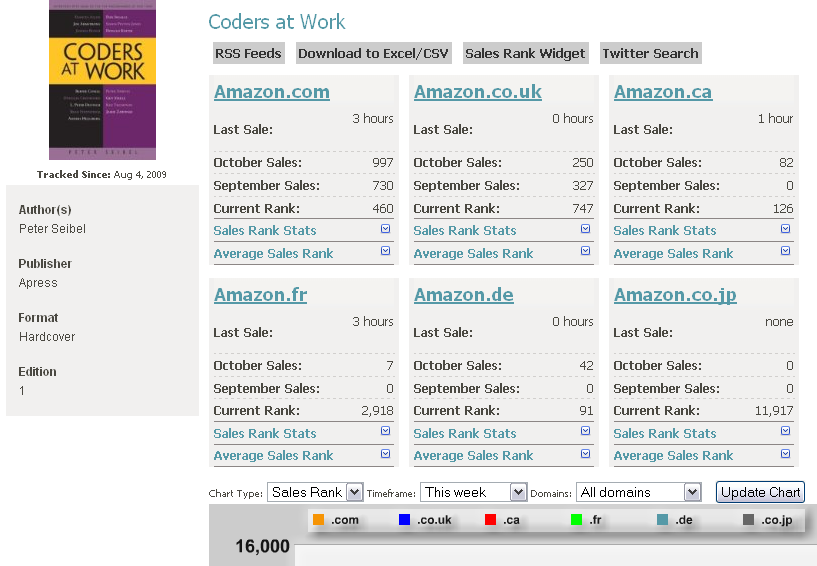Click the 16,000 chart axis label
Viewport: 817px width, 566px height.
[x=262, y=546]
